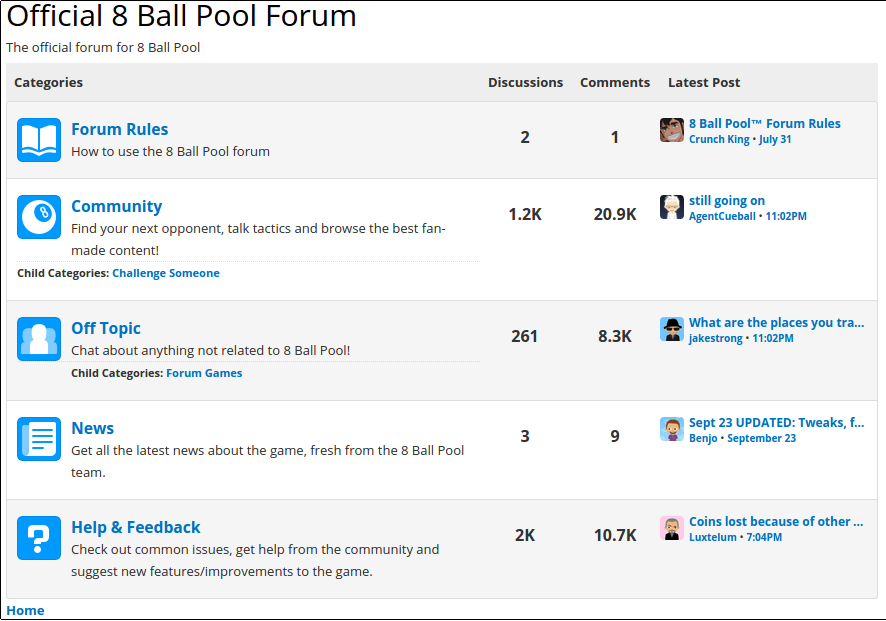Click AgentCueball's avatar thumbnail
The height and width of the screenshot is (621, 886).
pyautogui.click(x=672, y=207)
